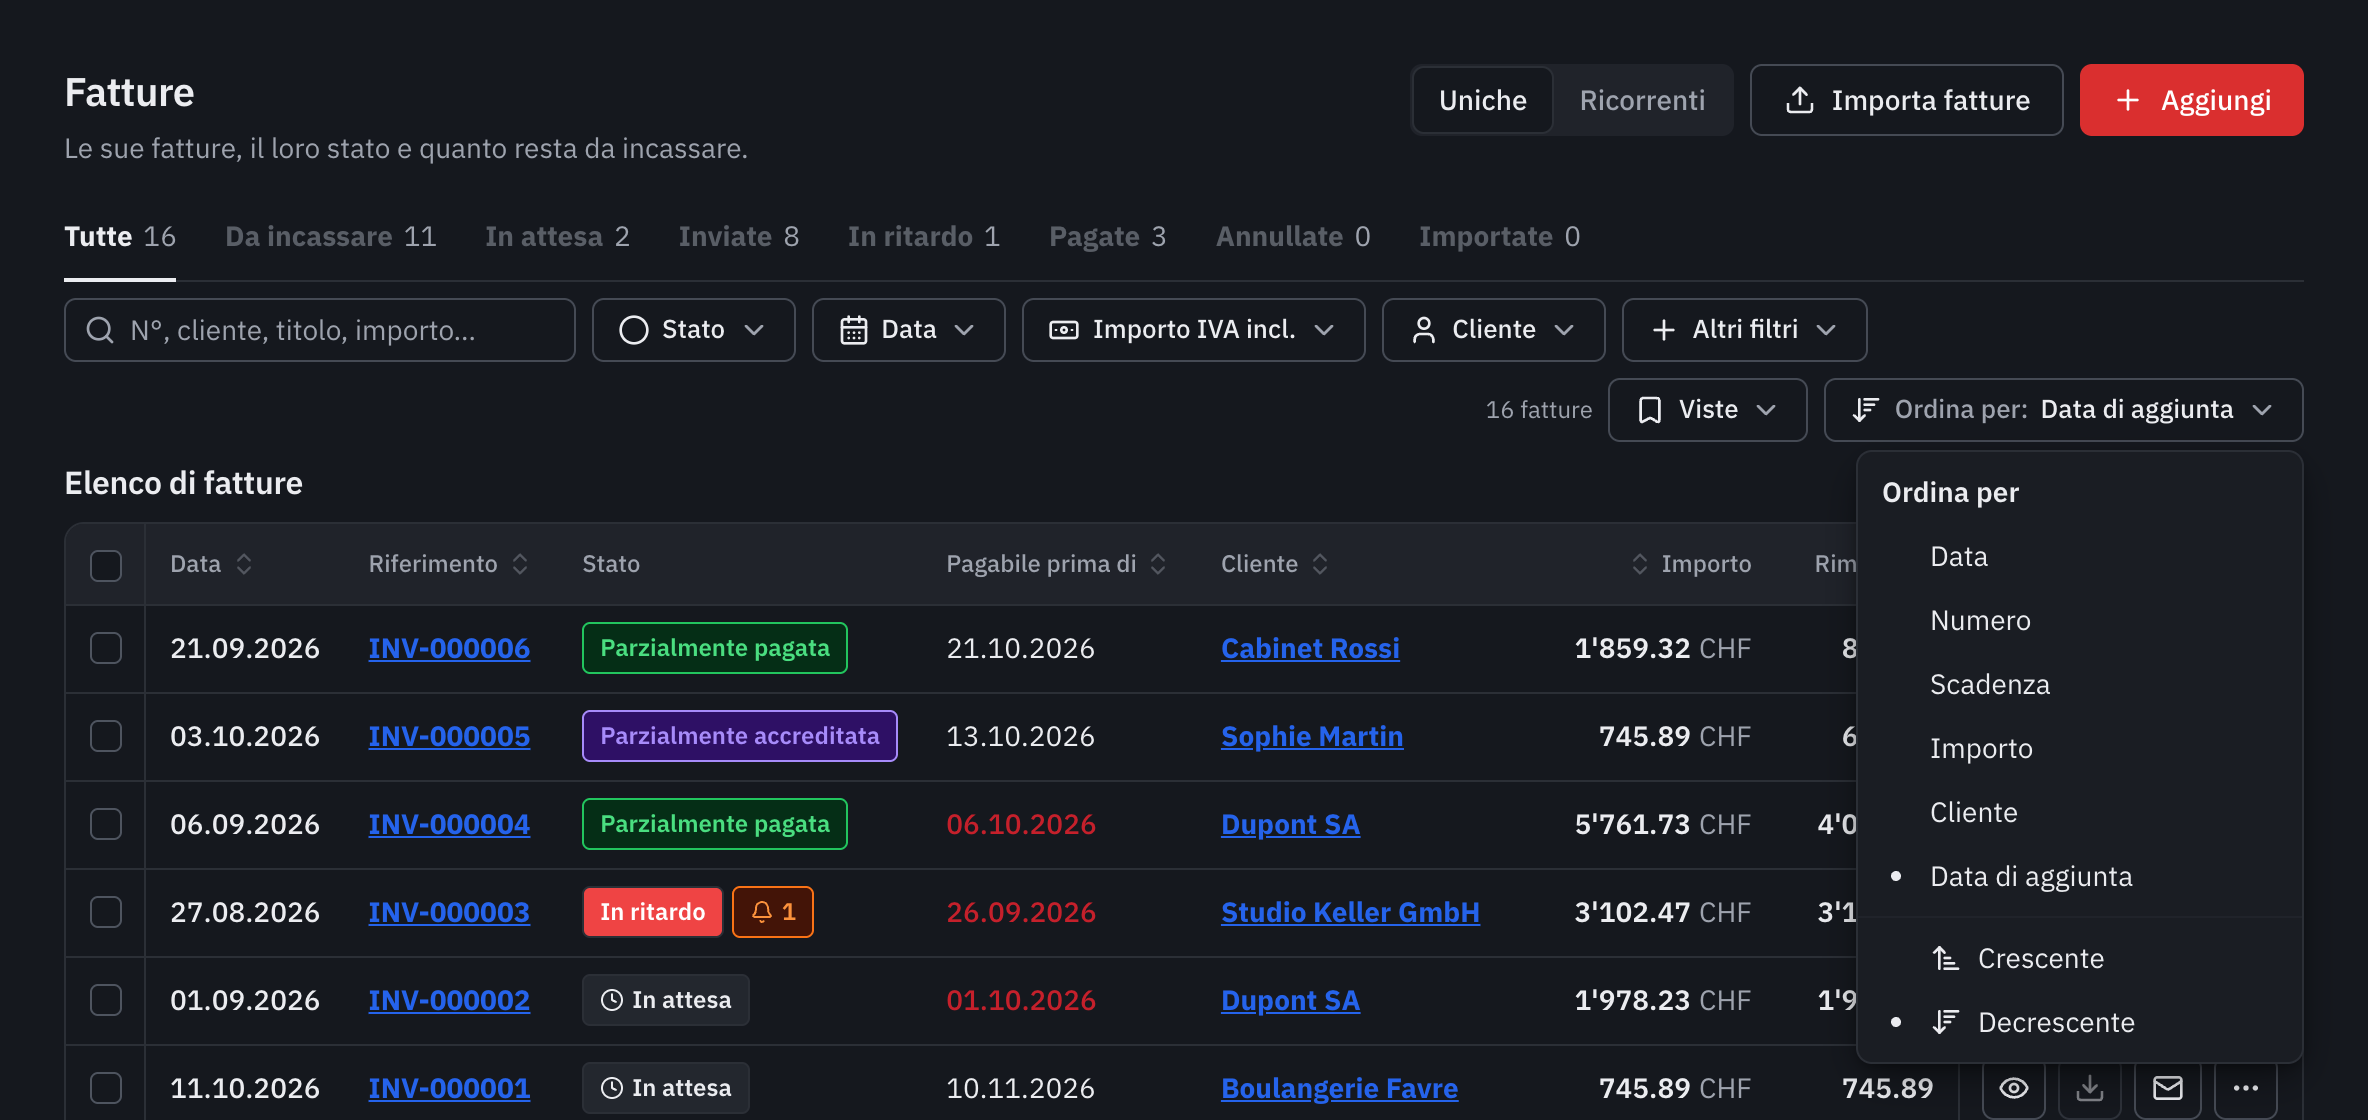The width and height of the screenshot is (2368, 1120).
Task: Switch to the In ritardo tab
Action: (924, 237)
